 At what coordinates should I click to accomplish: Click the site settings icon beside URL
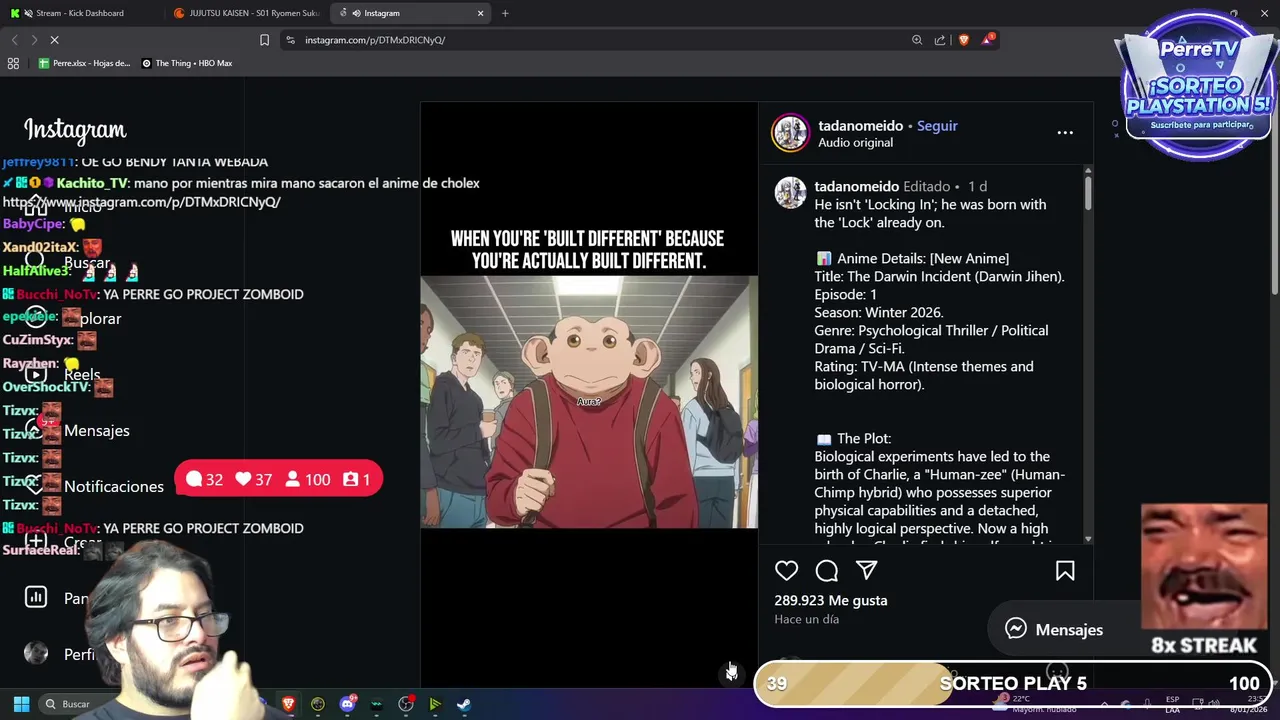[290, 40]
